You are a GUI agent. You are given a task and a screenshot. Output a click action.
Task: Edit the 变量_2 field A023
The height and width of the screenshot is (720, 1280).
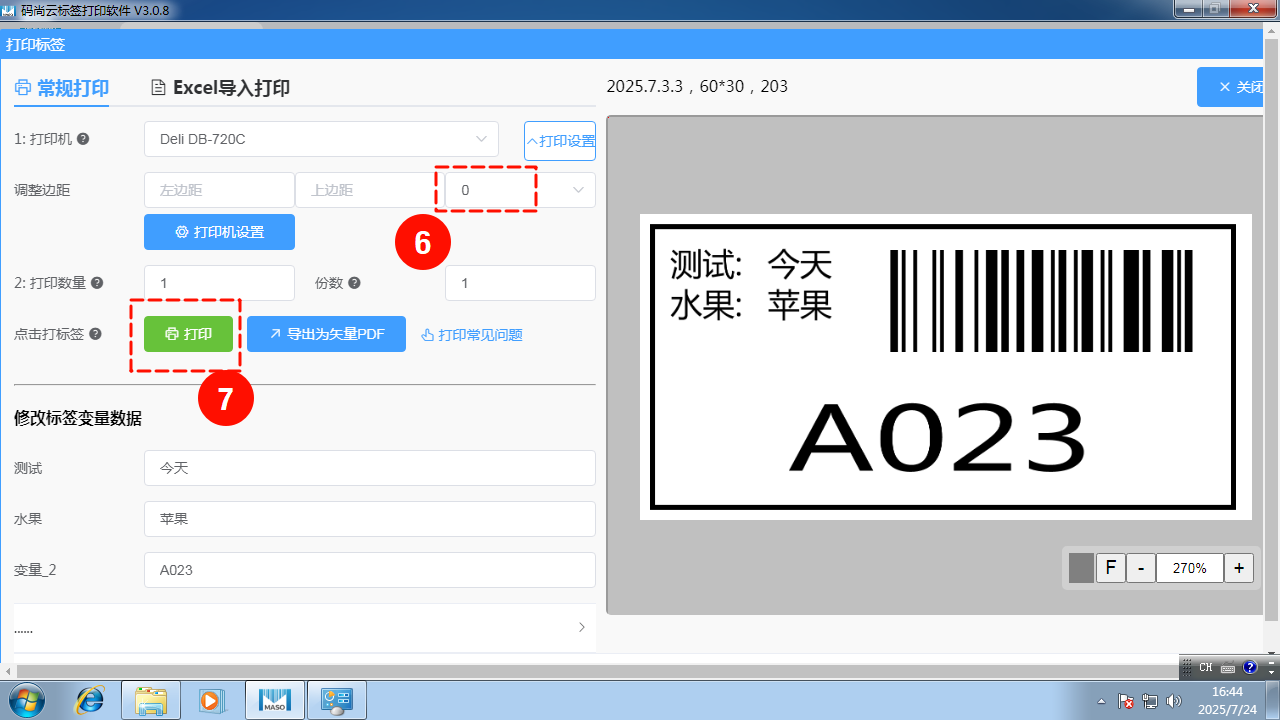(x=370, y=570)
